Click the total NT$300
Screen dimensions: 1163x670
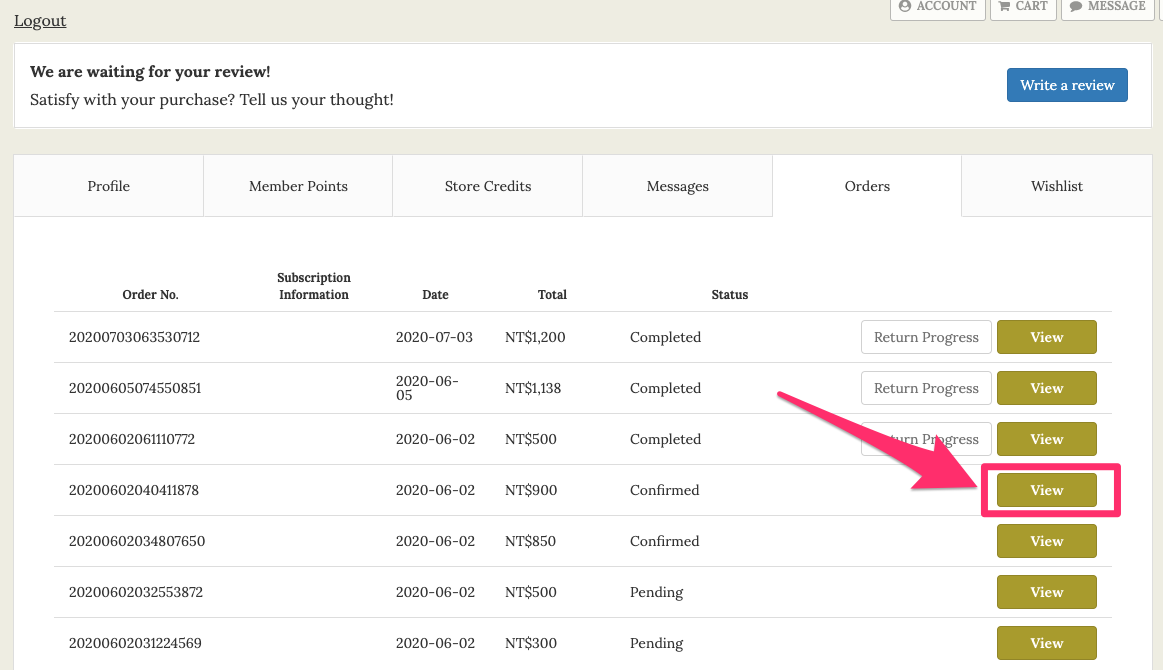531,643
